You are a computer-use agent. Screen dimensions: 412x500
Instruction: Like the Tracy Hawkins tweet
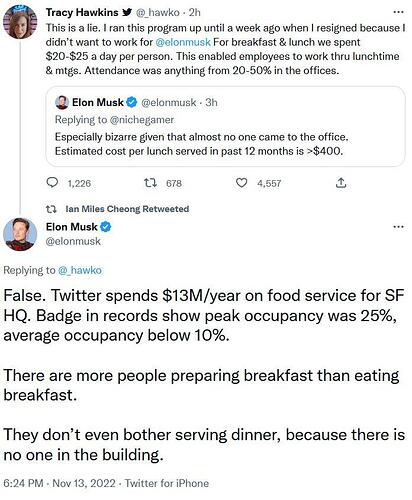[242, 183]
